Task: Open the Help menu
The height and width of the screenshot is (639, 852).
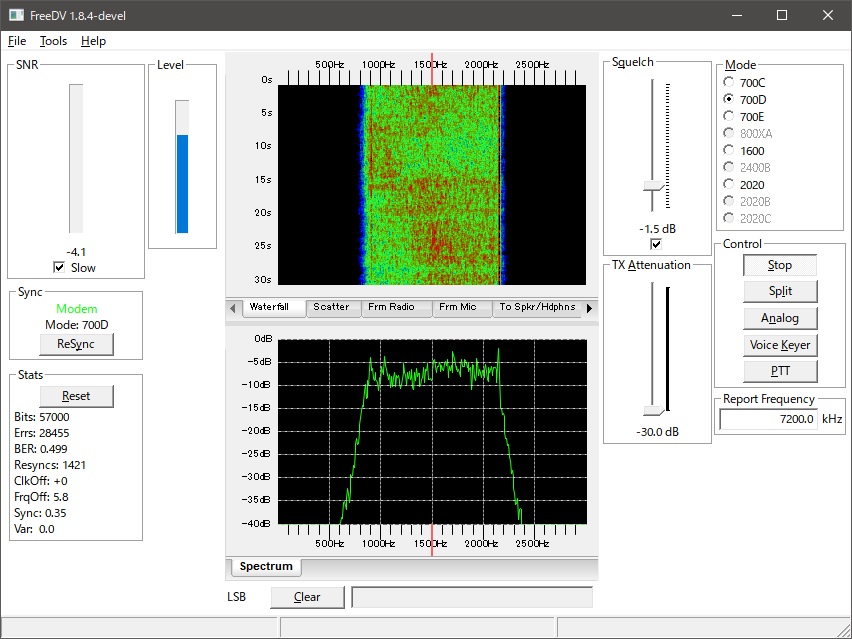Action: (93, 41)
